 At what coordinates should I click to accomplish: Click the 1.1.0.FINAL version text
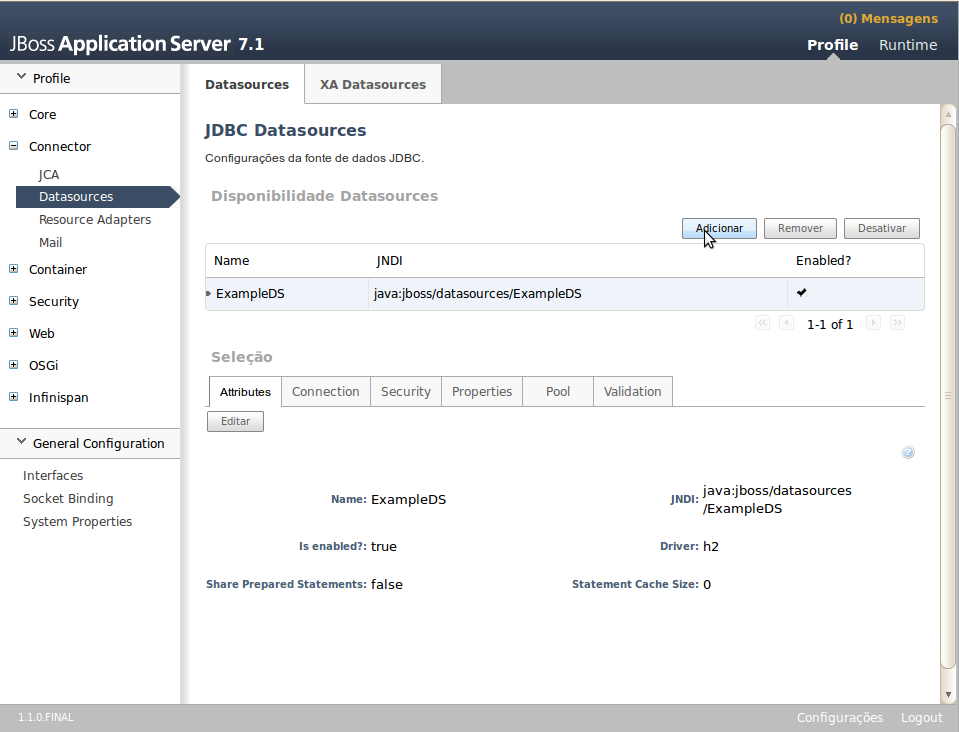[x=46, y=717]
